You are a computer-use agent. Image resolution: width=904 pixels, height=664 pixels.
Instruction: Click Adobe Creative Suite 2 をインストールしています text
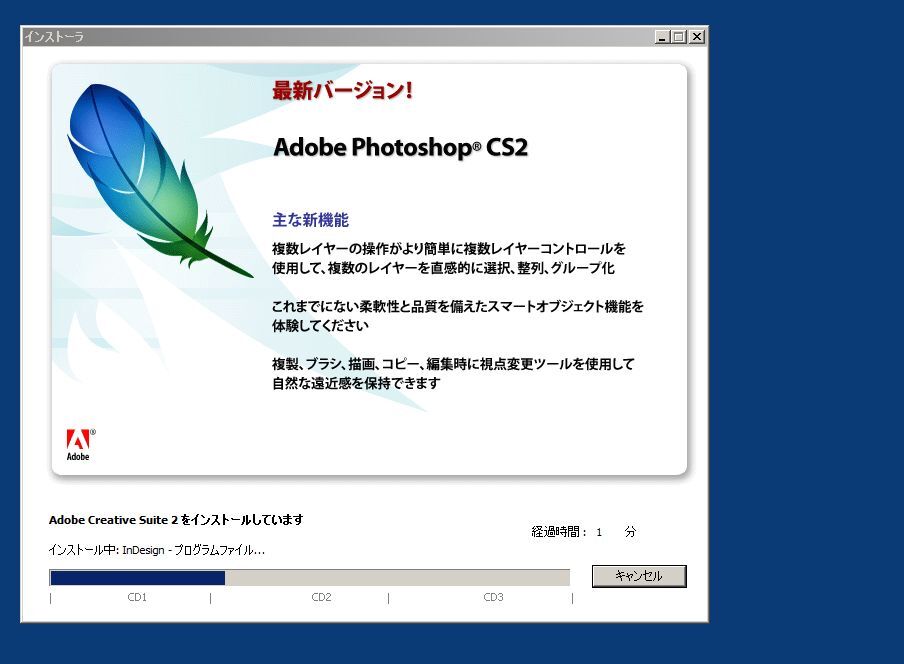pos(176,519)
